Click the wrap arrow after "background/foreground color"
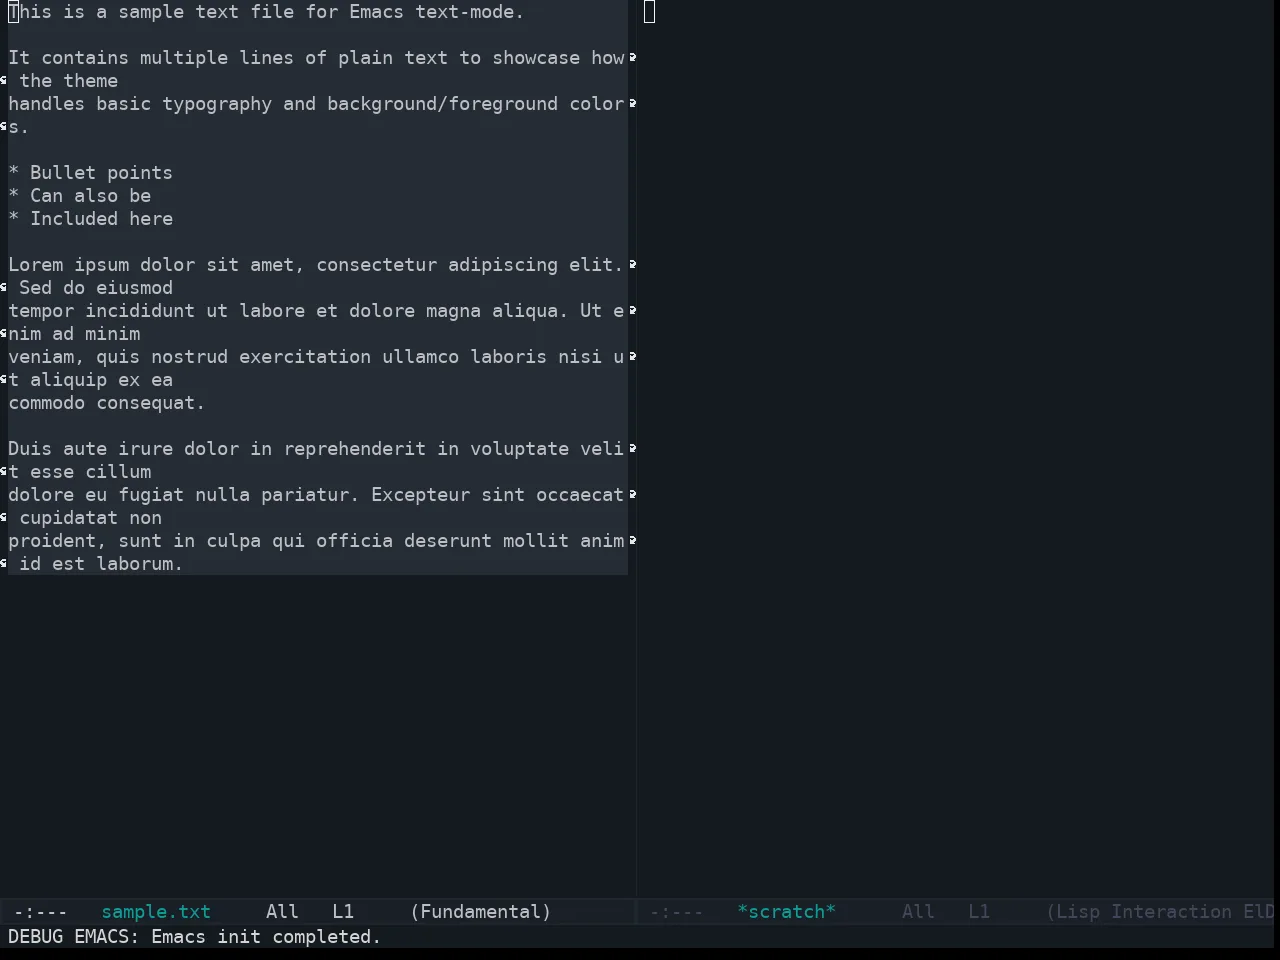The image size is (1280, 960). coord(632,104)
